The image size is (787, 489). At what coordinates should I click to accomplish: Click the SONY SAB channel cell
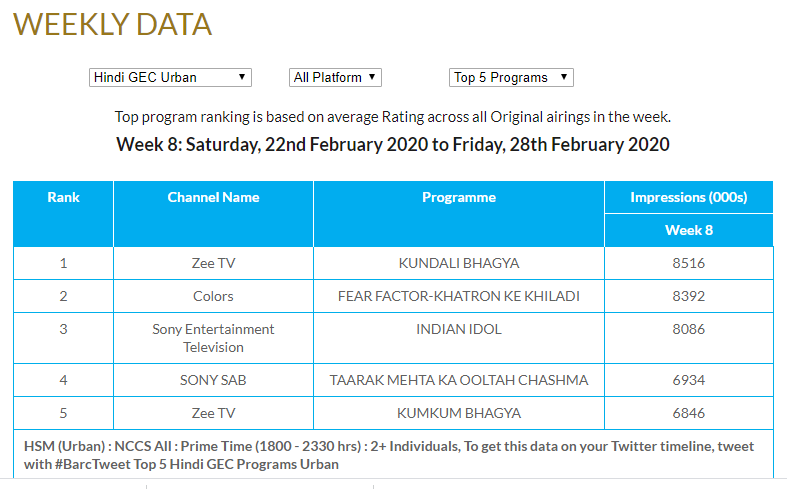click(213, 380)
